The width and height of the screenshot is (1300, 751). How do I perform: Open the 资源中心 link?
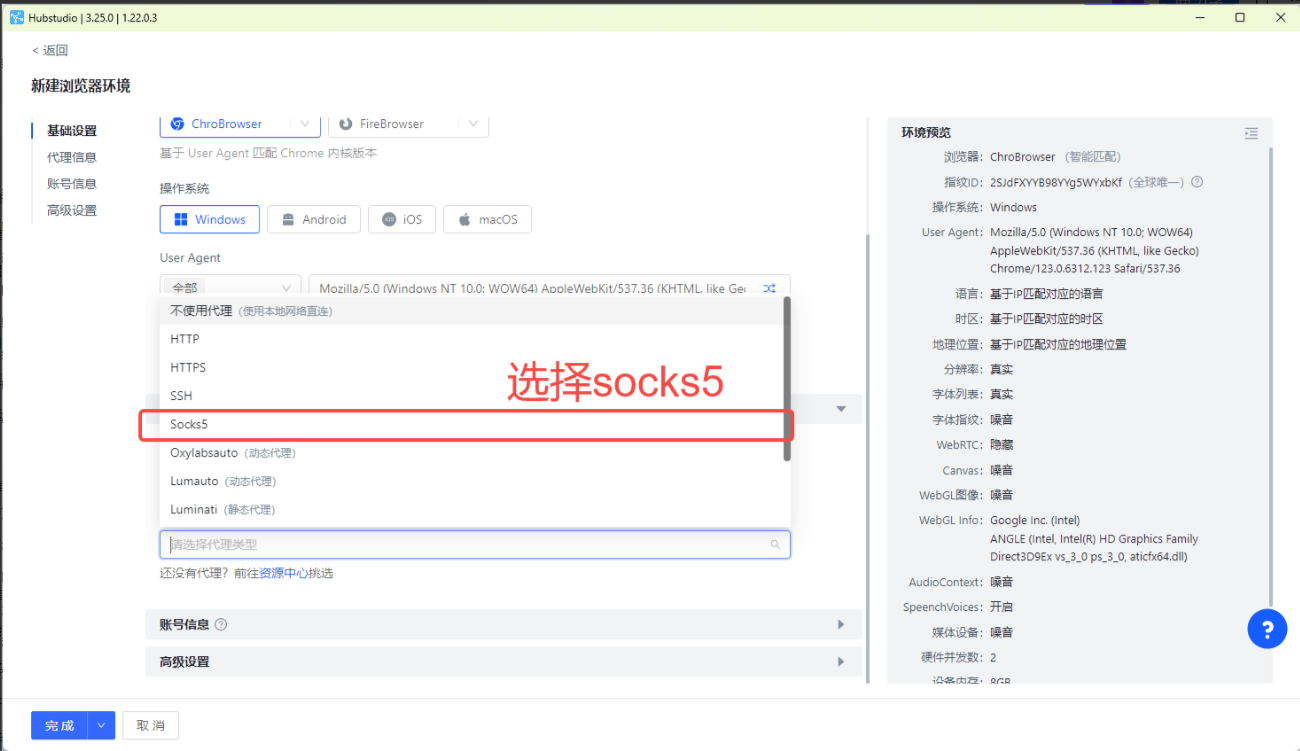[283, 573]
